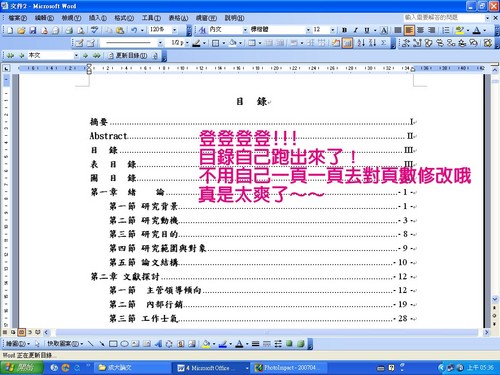Toggle numbered list formatting
The height and width of the screenshot is (375, 500).
point(446,30)
